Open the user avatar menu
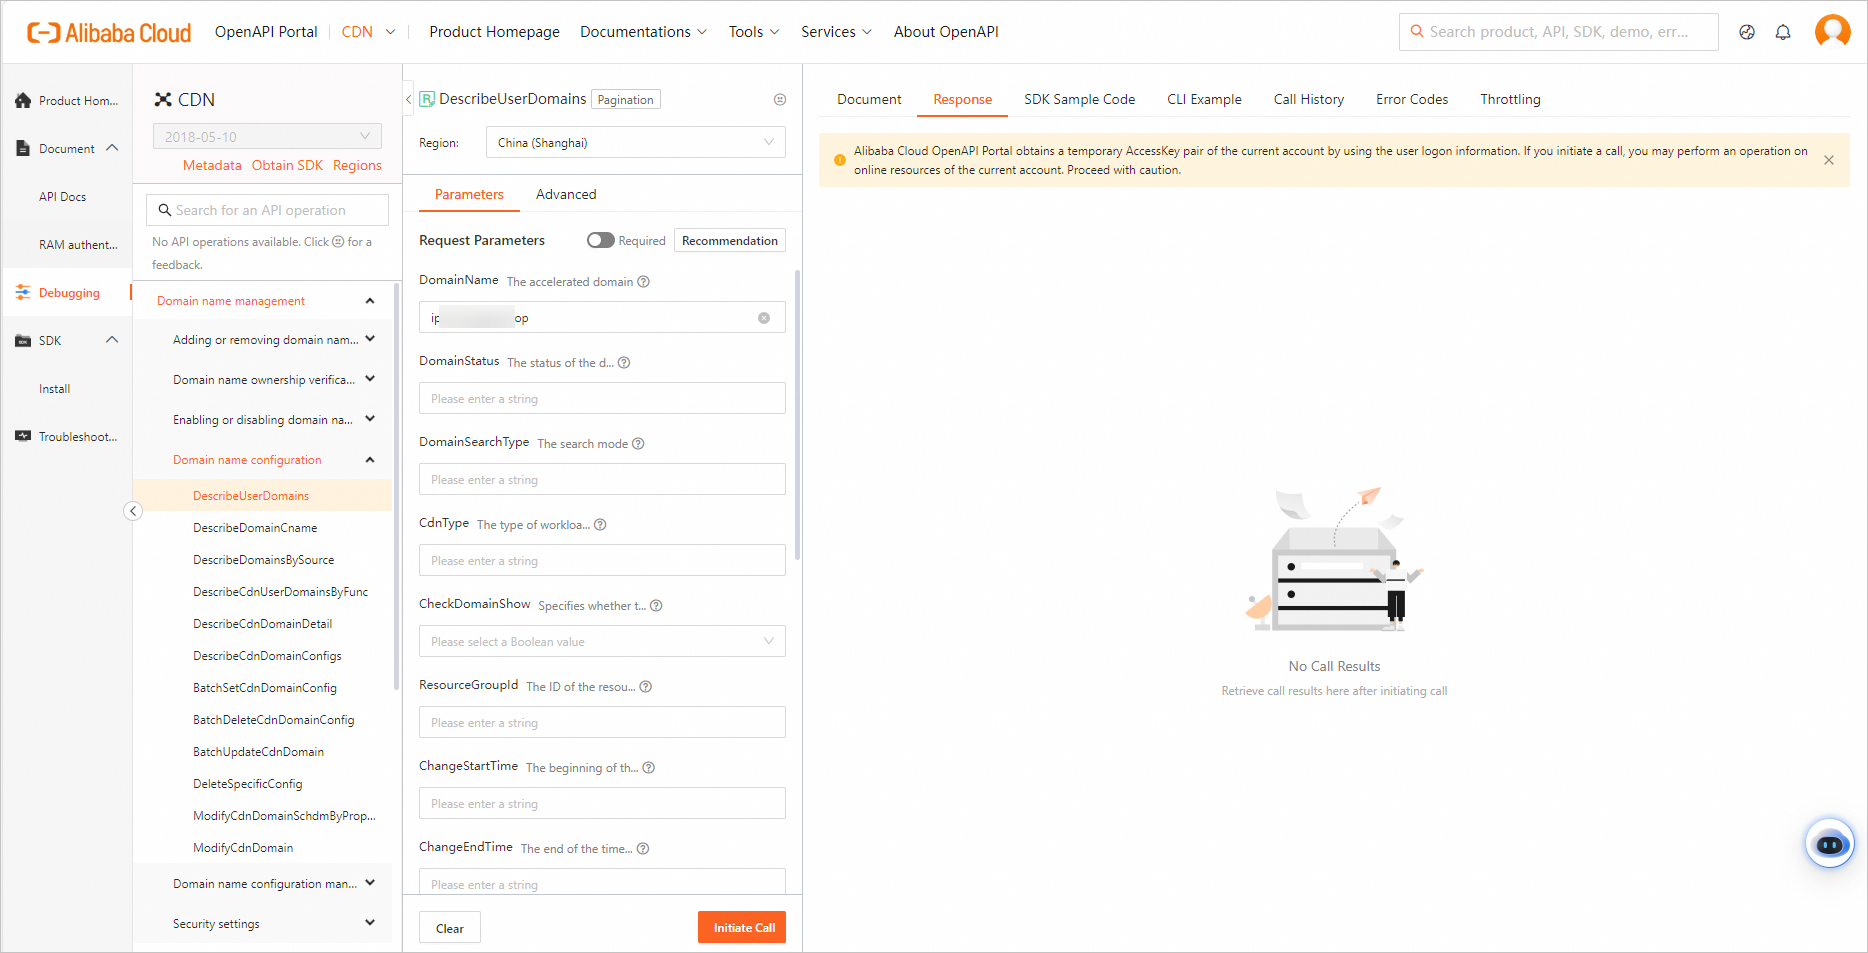 (1832, 31)
